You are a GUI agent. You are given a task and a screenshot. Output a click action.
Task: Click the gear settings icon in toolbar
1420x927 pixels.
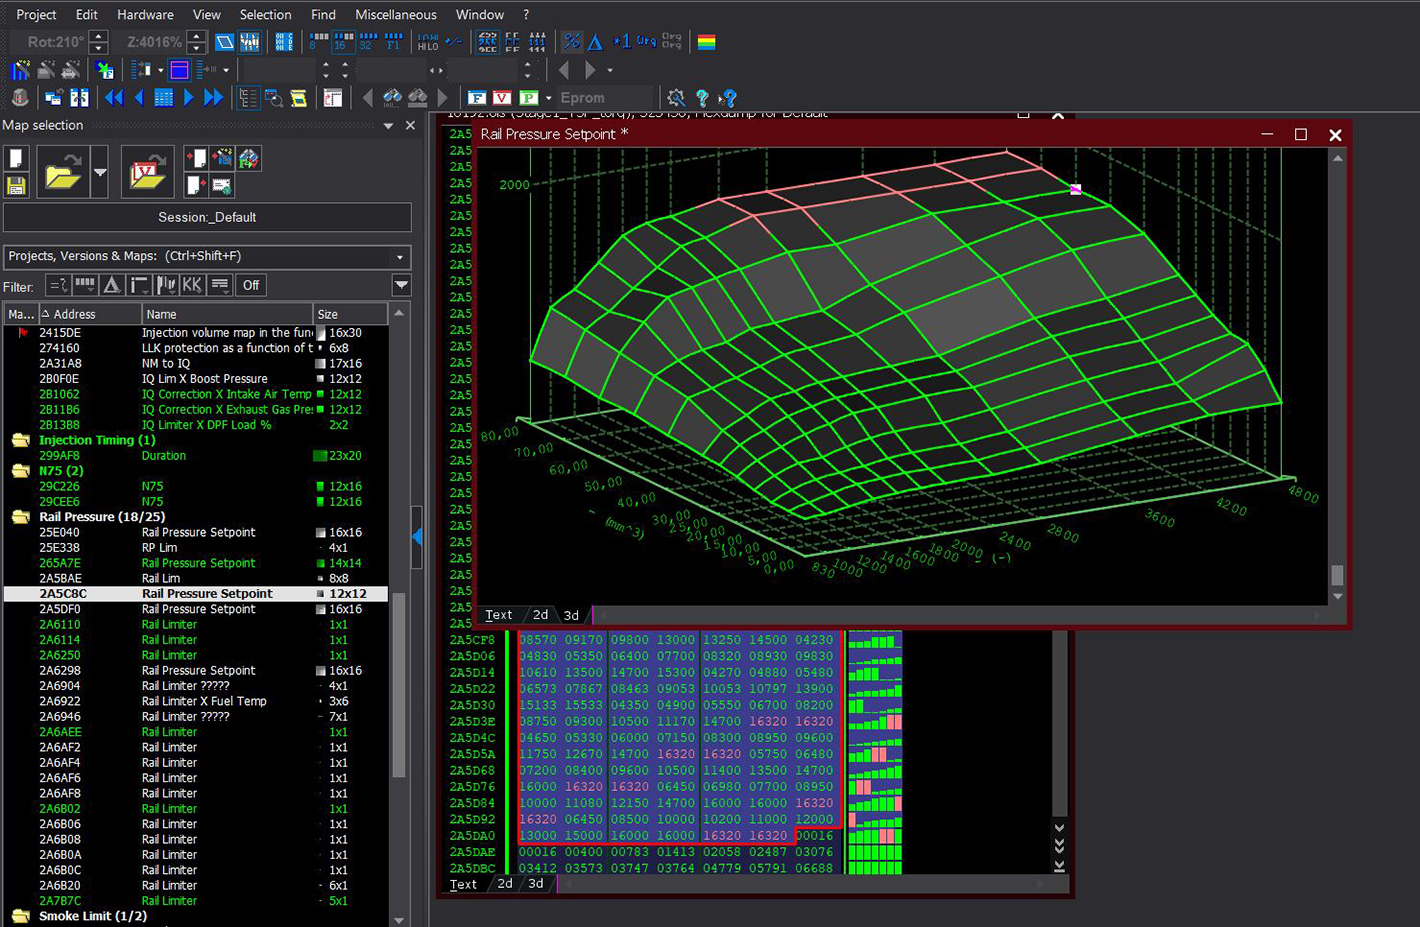(676, 97)
